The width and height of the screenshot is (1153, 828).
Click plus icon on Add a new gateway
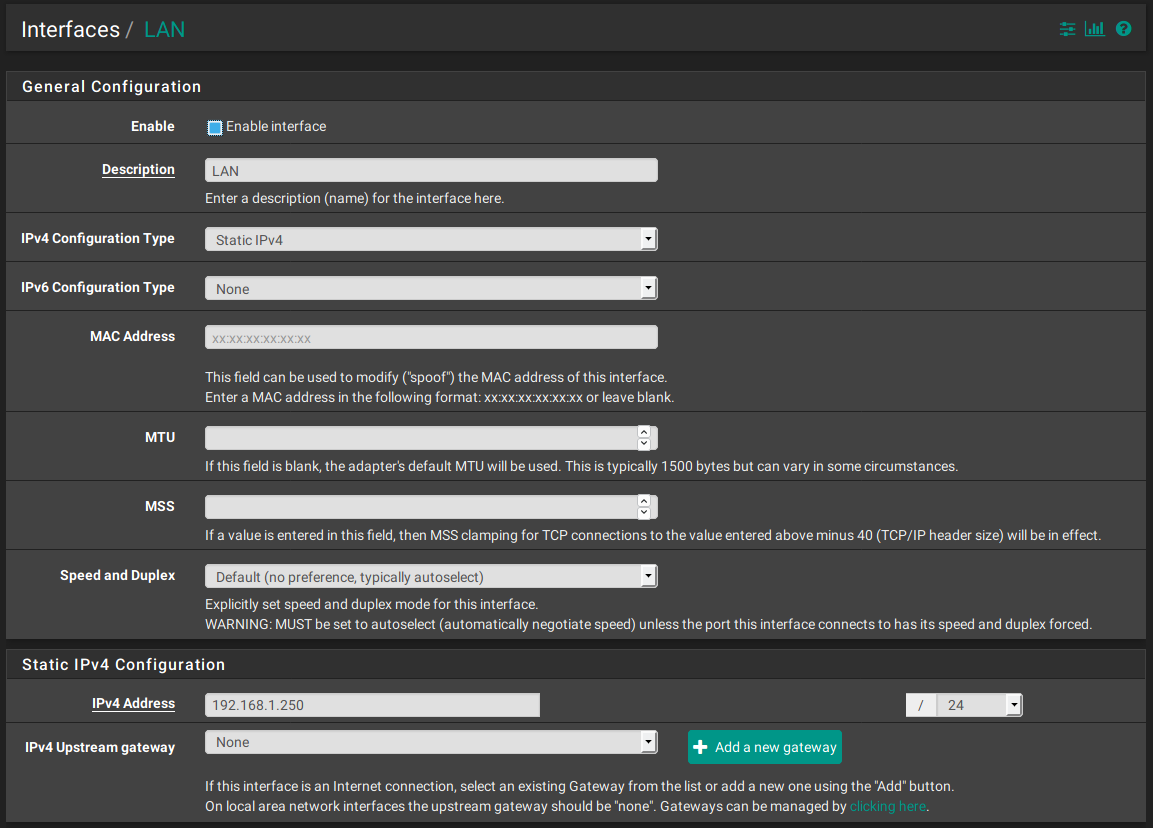701,747
